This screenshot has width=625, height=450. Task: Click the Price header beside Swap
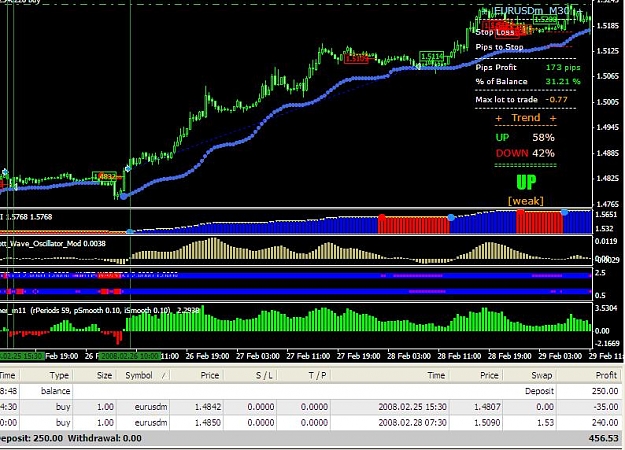(x=489, y=375)
